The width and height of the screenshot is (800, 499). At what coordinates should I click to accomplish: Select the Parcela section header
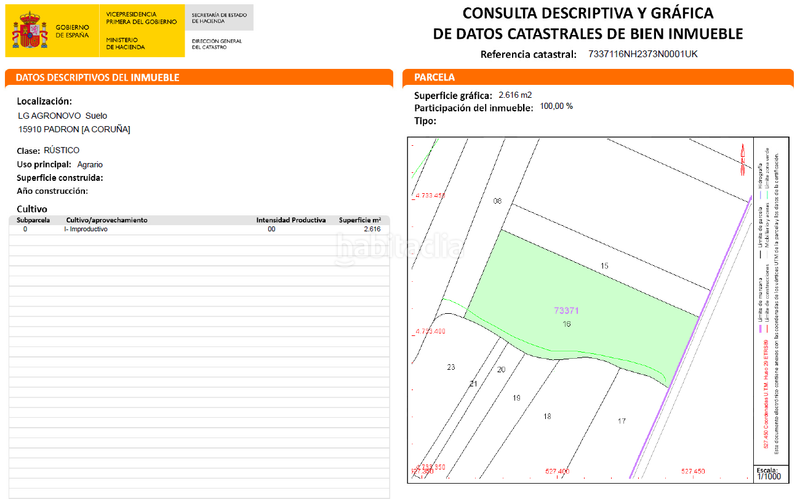click(x=434, y=78)
